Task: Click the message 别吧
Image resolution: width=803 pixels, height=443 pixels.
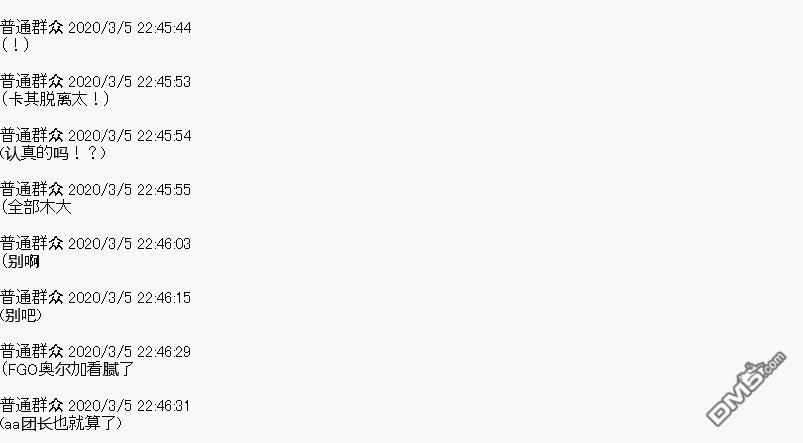Action: (x=22, y=315)
